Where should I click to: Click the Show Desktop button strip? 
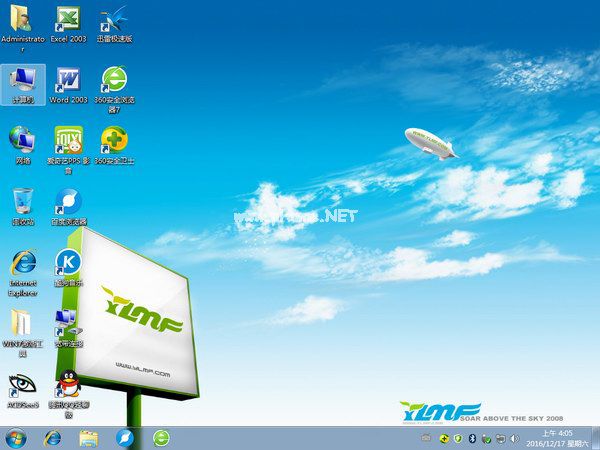pyautogui.click(x=596, y=439)
